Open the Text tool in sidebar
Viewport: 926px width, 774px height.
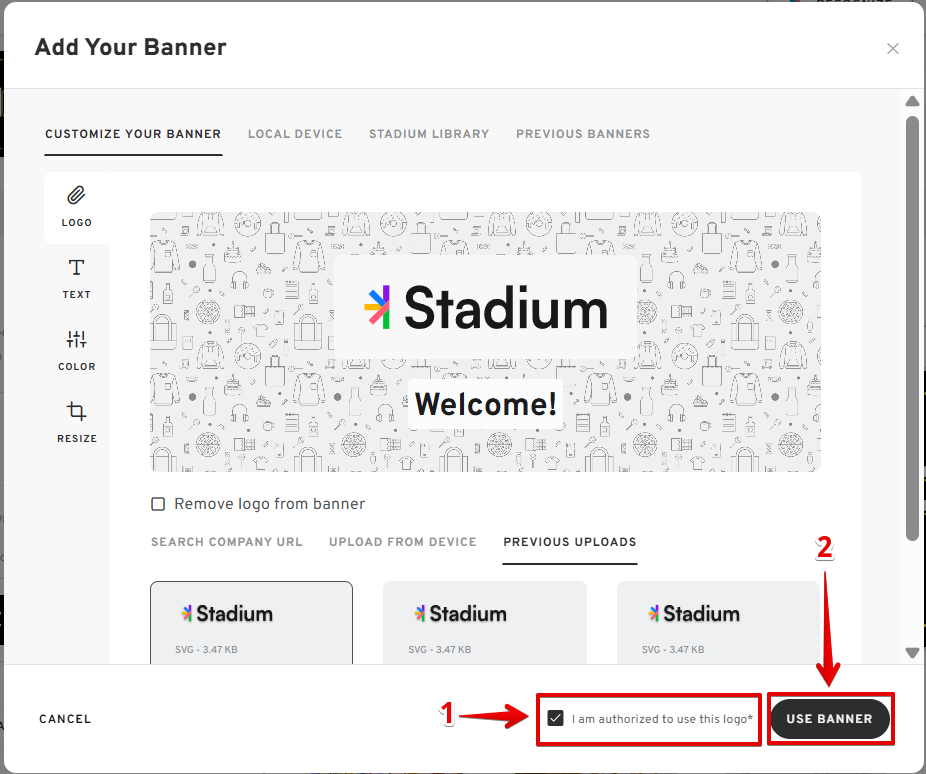(x=77, y=268)
